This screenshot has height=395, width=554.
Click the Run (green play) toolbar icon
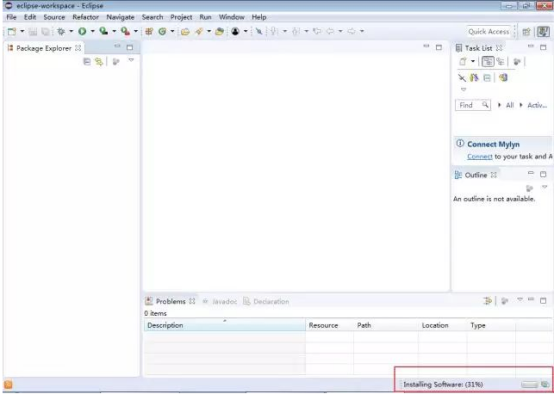point(82,31)
